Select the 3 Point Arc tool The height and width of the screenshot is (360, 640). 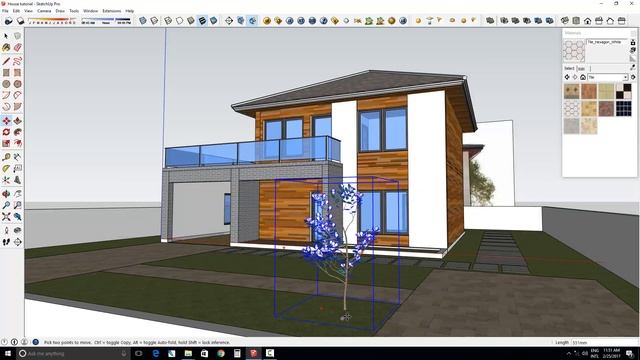coord(6,107)
